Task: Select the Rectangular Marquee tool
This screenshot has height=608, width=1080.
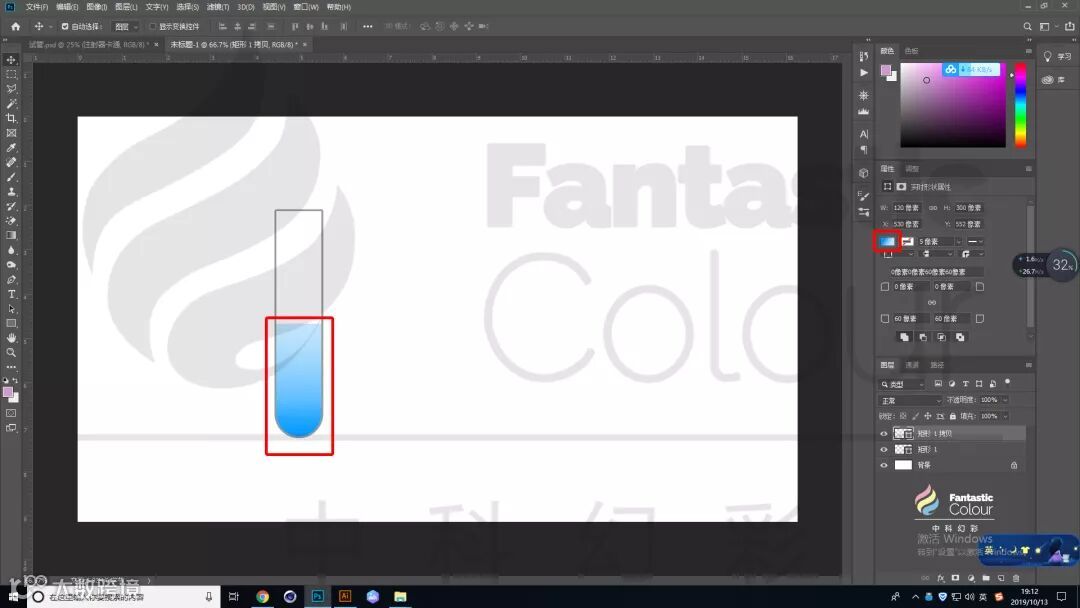Action: [11, 74]
